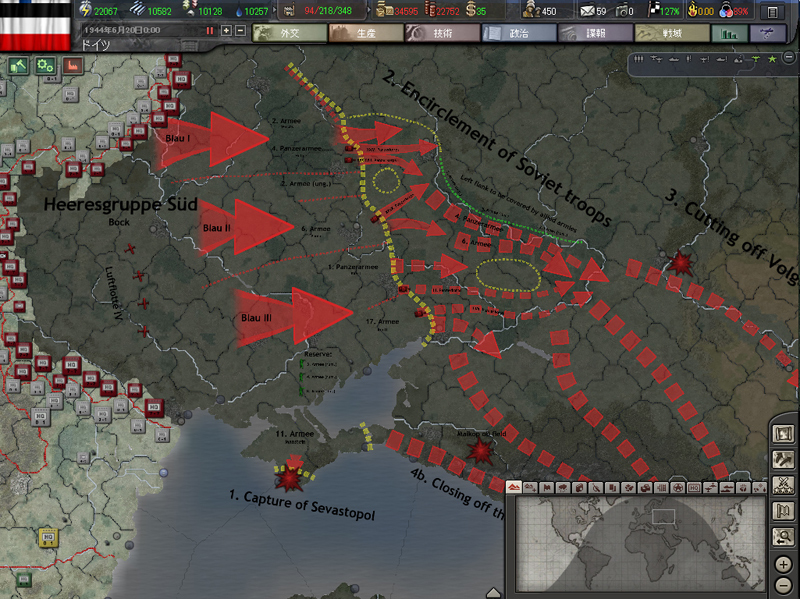Viewport: 800px width, 599px height.
Task: Click the German flag in the corner
Action: [x=35, y=24]
